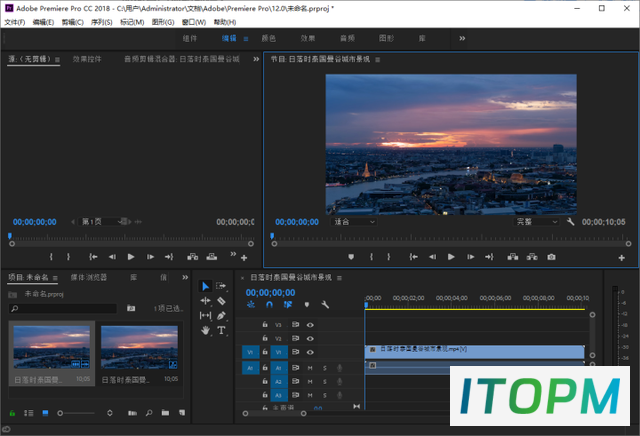Screen dimensions: 640x436
Task: Open timeline sequence panel menu
Action: (339, 278)
